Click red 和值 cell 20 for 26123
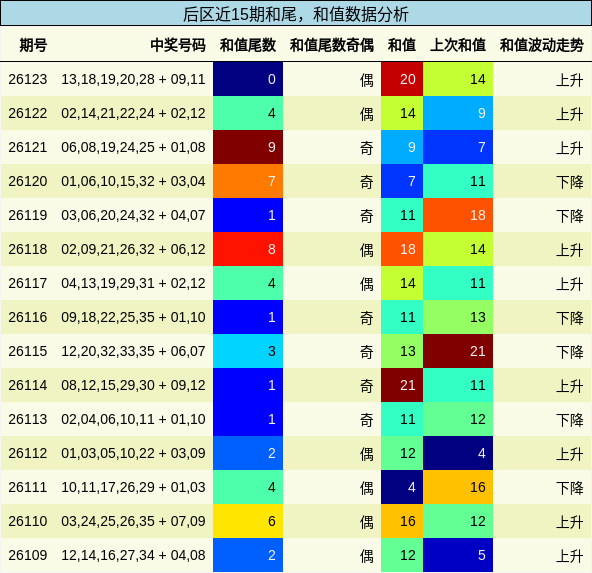 click(x=402, y=79)
